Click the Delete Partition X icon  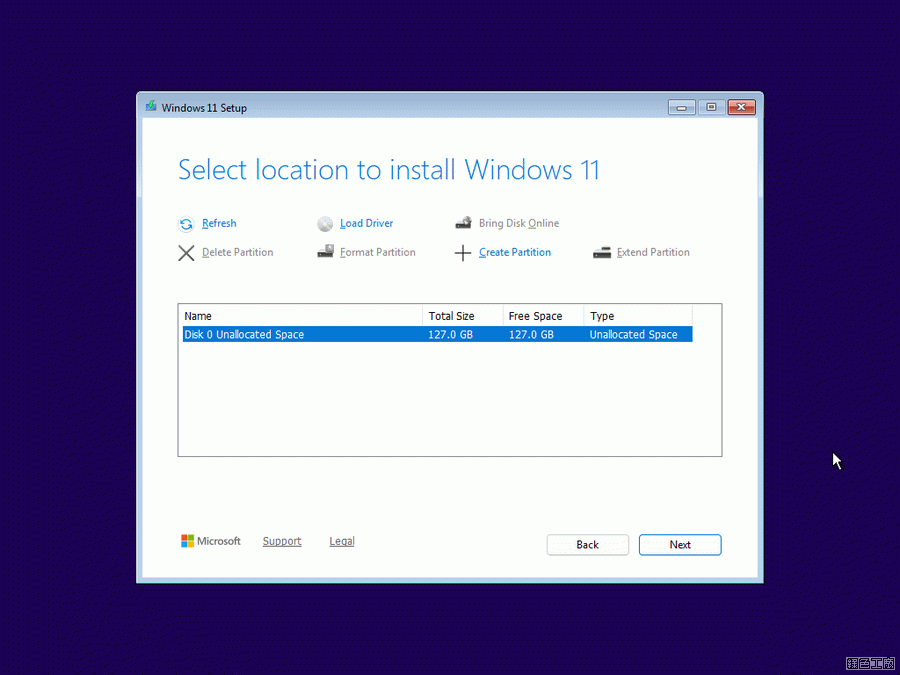pos(186,253)
